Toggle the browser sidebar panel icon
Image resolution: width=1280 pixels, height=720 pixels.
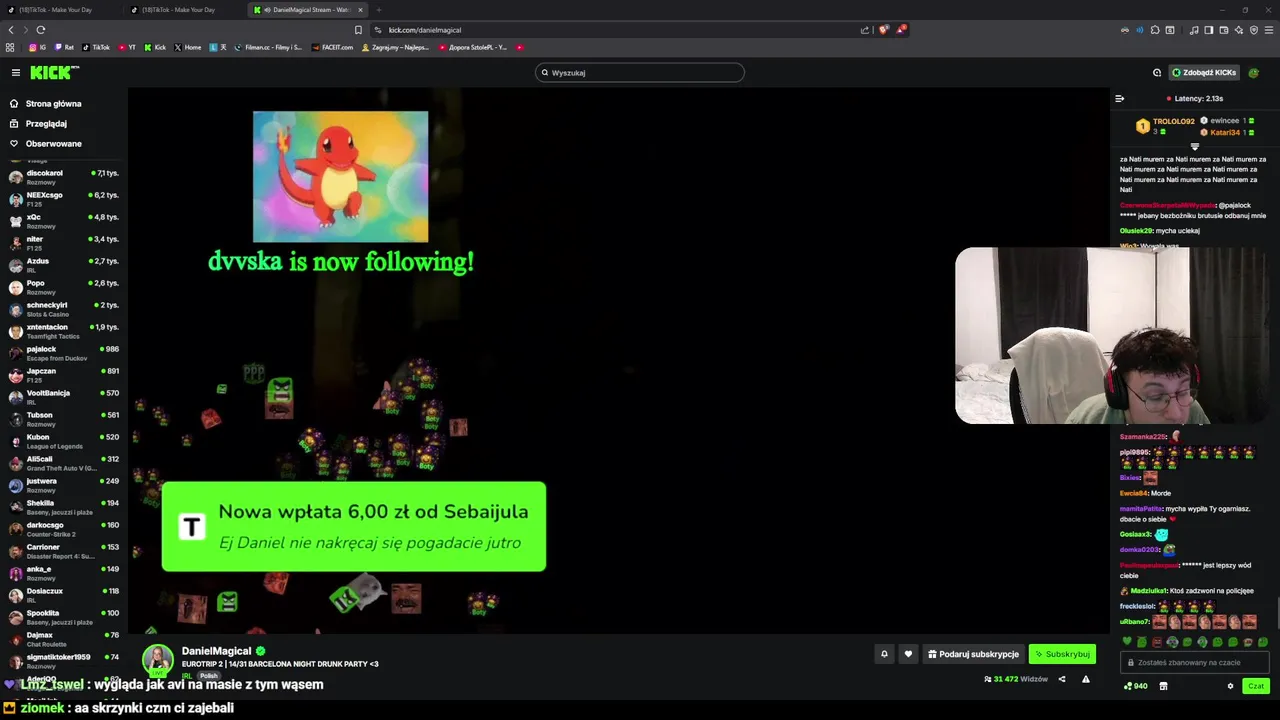1208,30
